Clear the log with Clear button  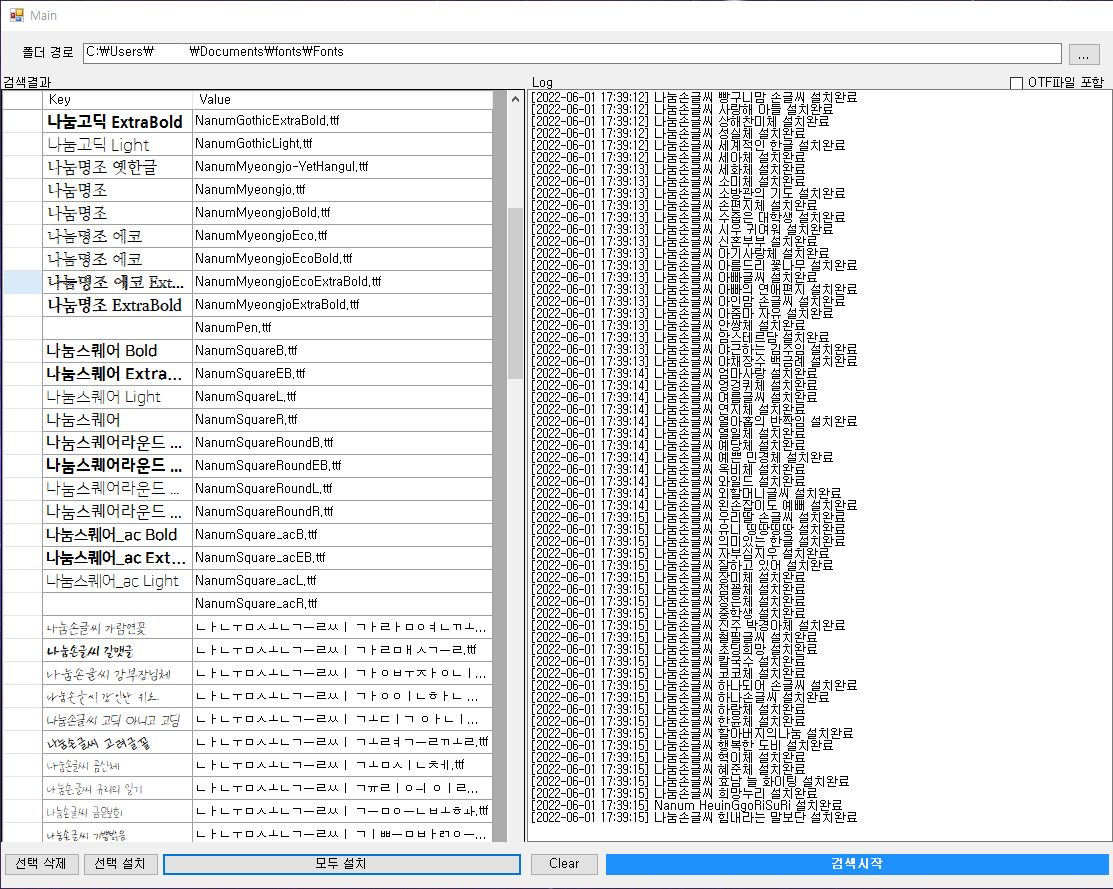564,863
